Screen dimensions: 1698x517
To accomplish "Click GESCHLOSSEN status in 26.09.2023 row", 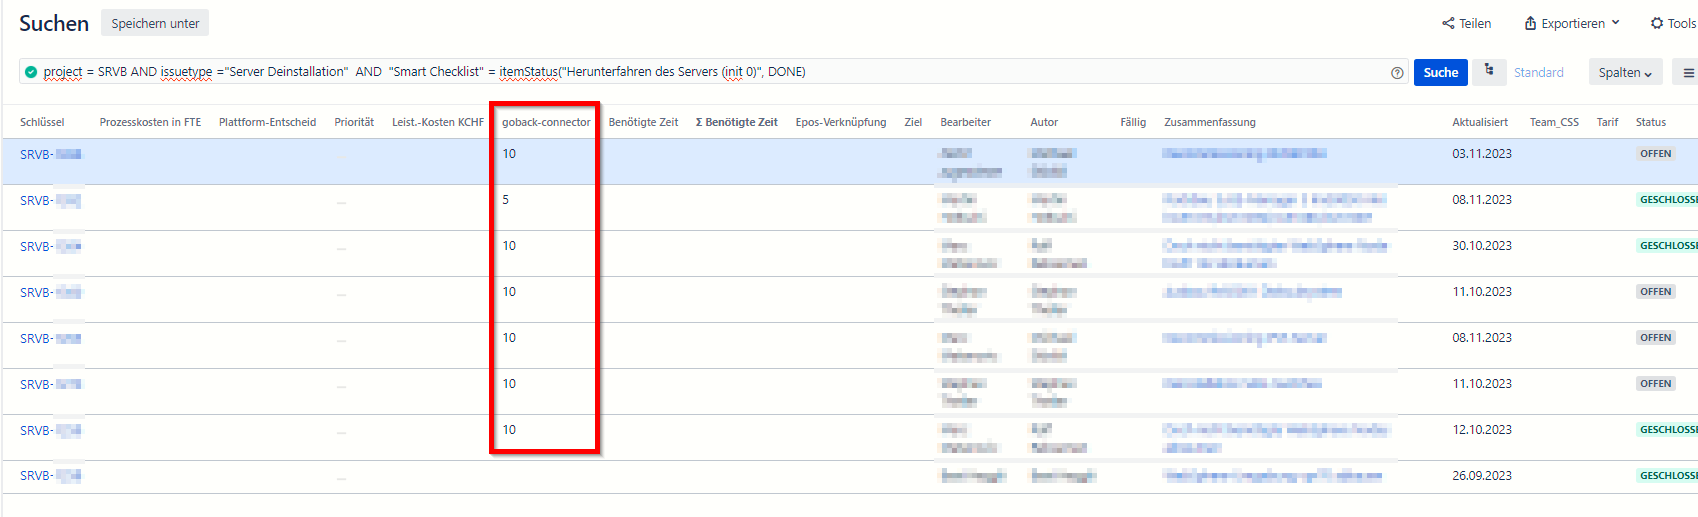I will [1667, 476].
